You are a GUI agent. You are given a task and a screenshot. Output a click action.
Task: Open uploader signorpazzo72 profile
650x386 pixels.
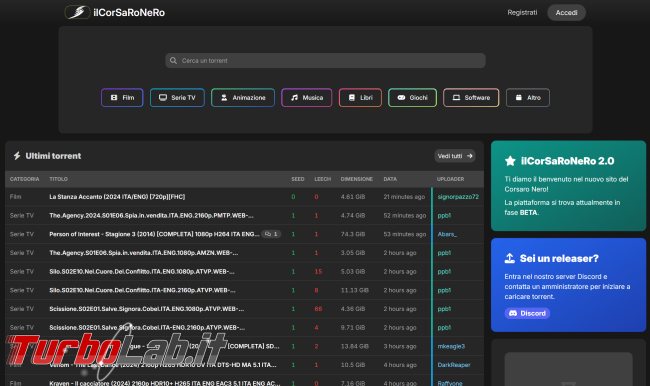pos(458,197)
